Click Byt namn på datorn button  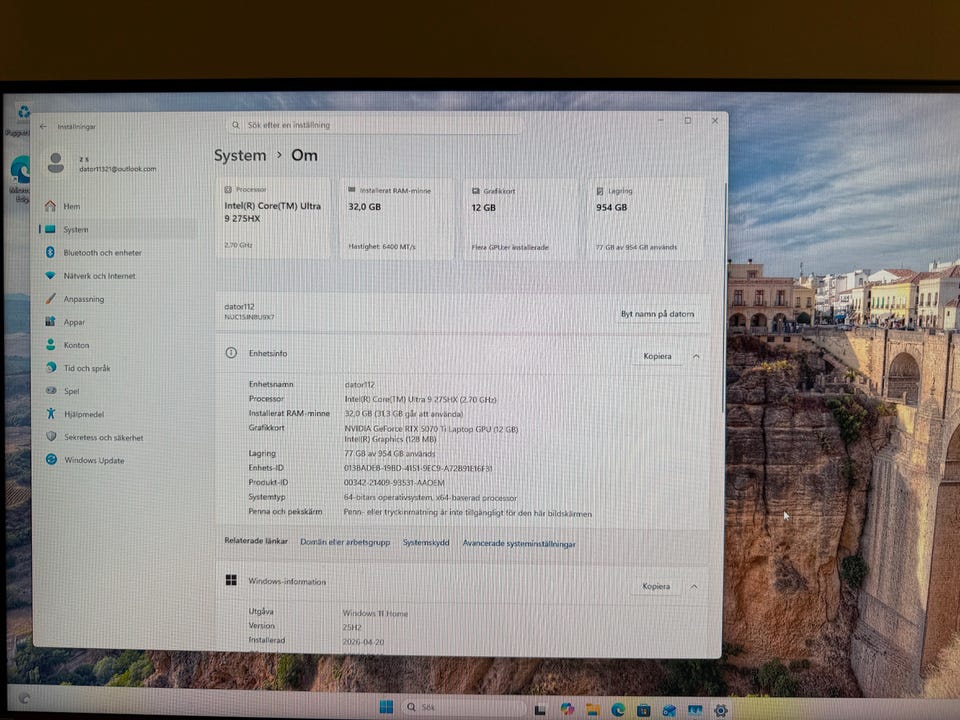pos(657,314)
